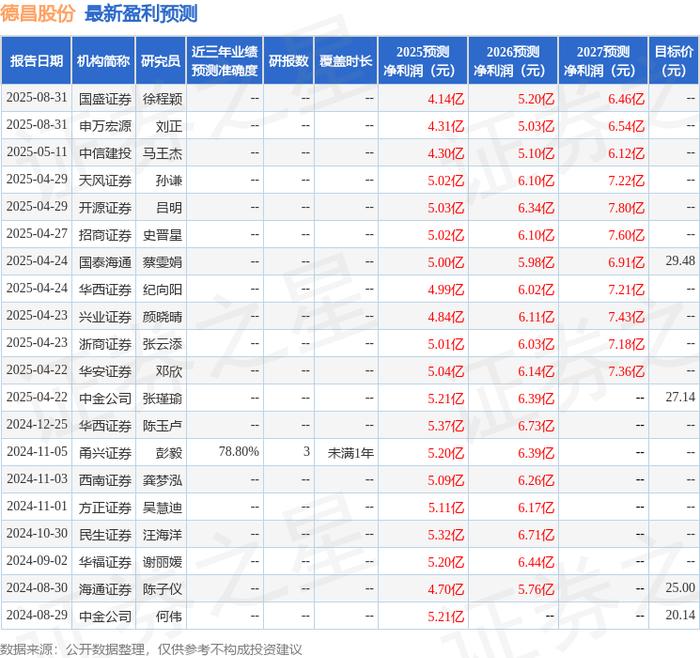Select analyst 陈子仪
Screen dimensions: 700x658
162,589
